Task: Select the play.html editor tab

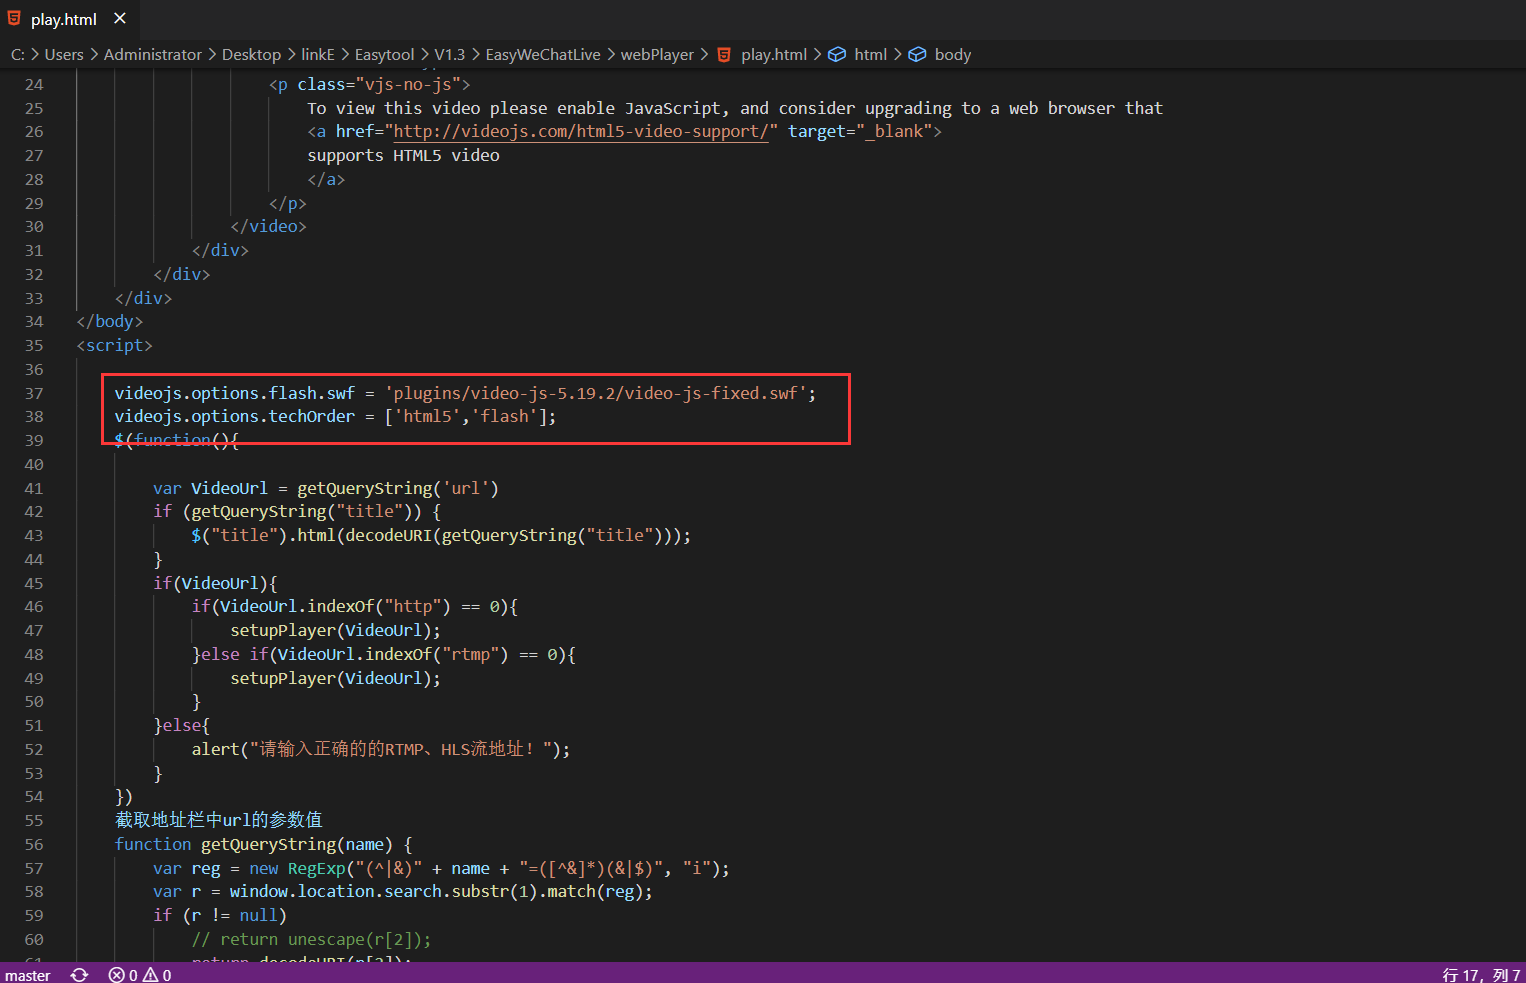Action: pyautogui.click(x=68, y=19)
